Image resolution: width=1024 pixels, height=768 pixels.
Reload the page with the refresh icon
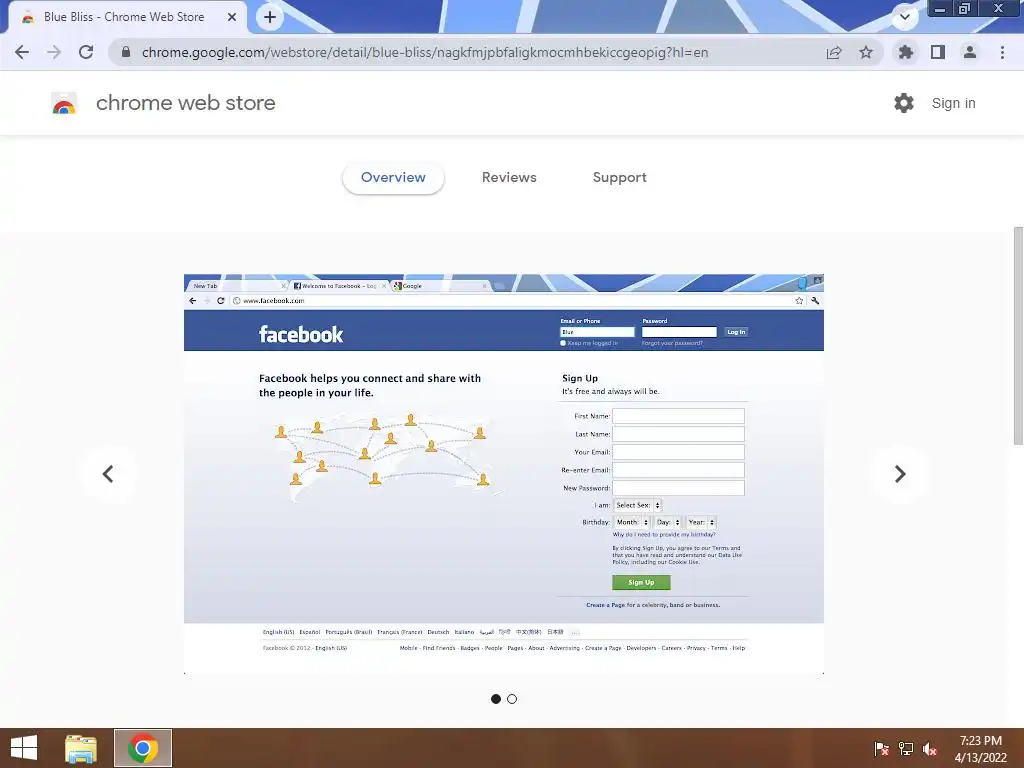(86, 52)
